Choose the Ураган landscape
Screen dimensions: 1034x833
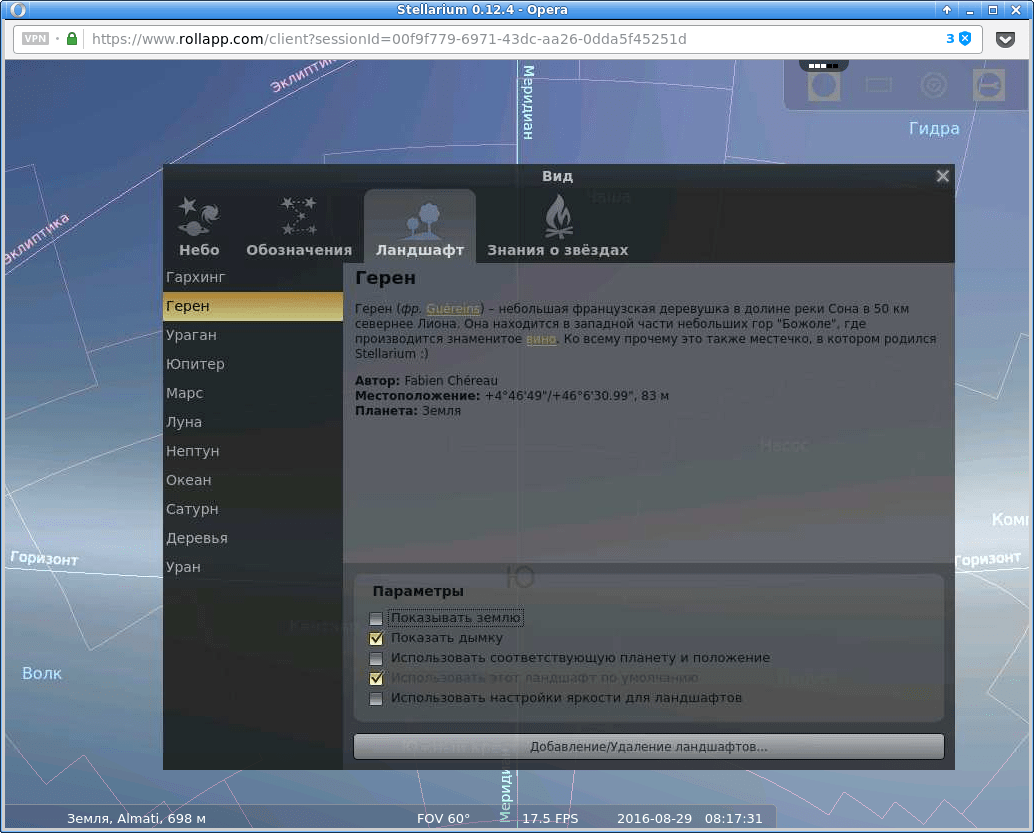coord(253,335)
